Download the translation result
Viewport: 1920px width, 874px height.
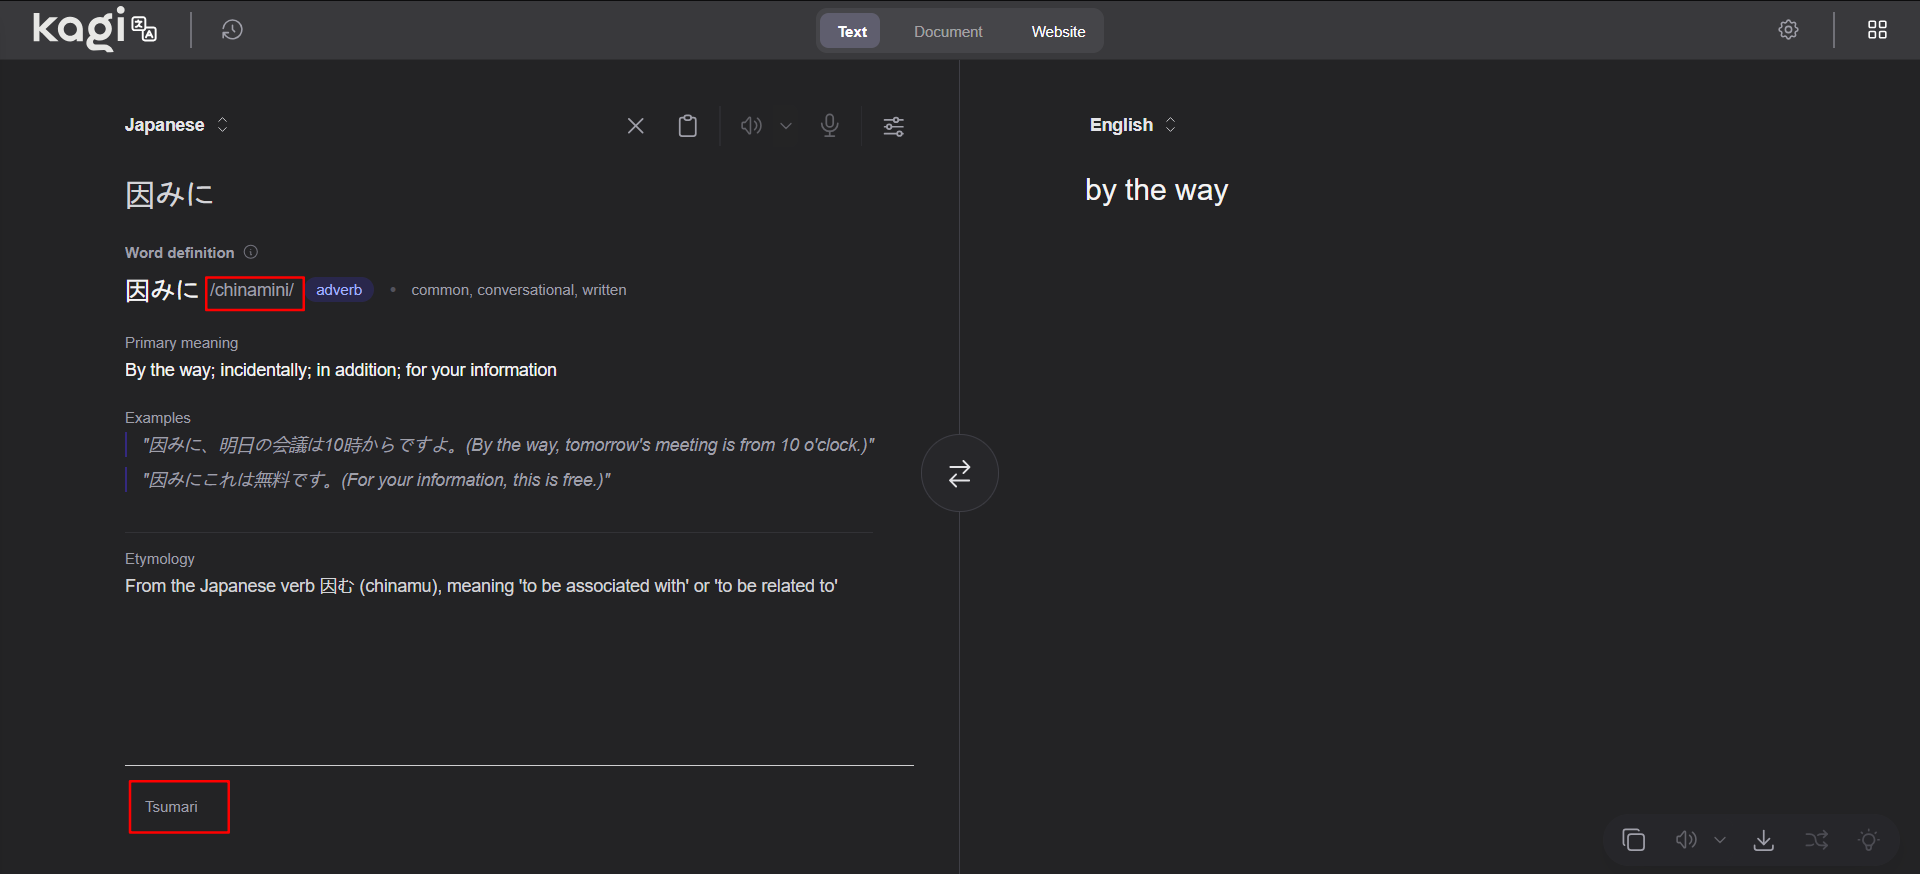click(x=1764, y=840)
